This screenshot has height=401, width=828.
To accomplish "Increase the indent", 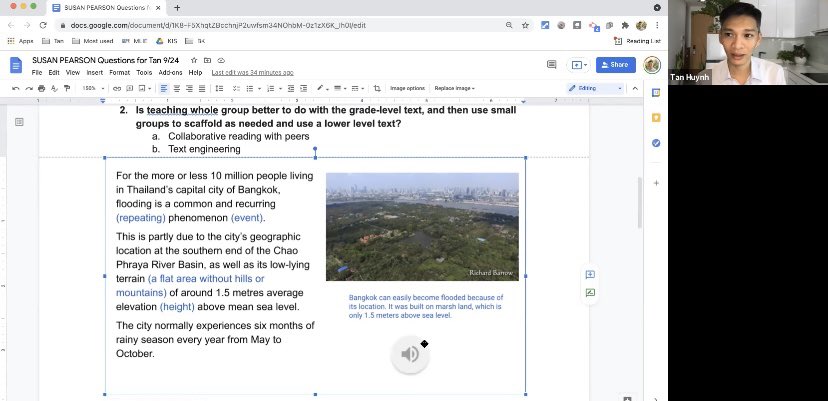I will click(304, 88).
